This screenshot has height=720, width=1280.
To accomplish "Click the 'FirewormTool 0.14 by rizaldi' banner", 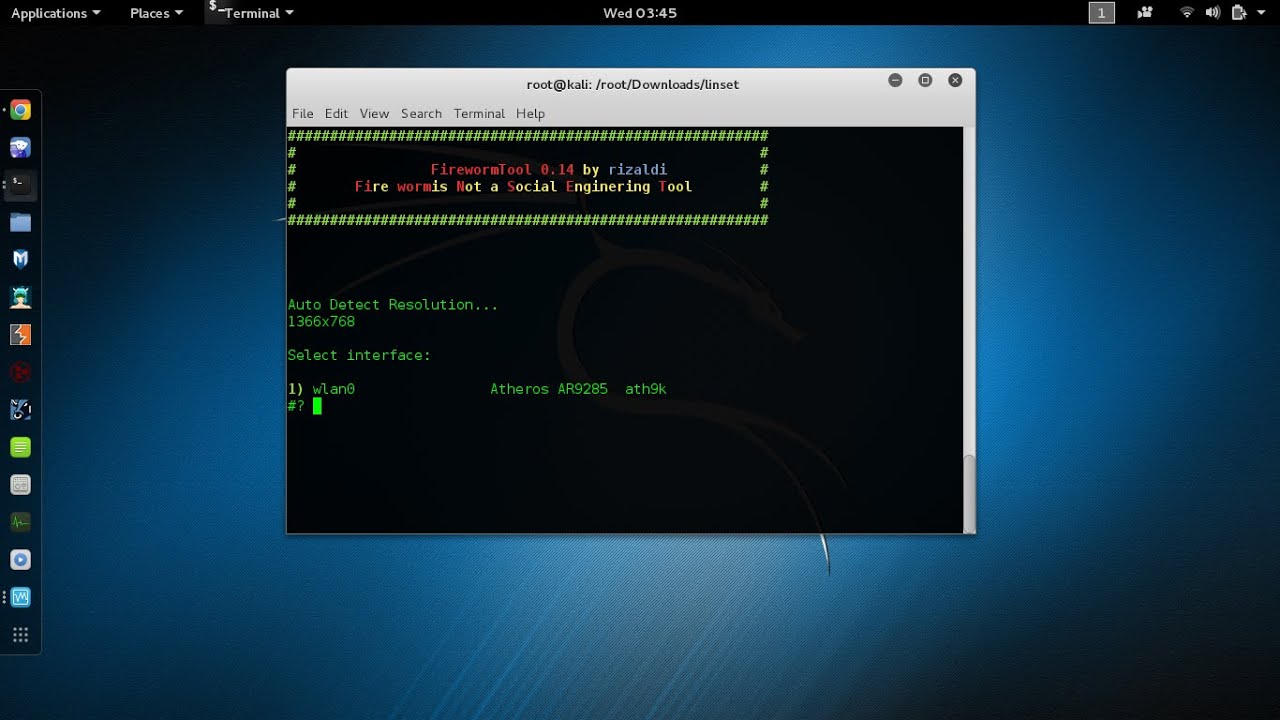I will pos(549,170).
